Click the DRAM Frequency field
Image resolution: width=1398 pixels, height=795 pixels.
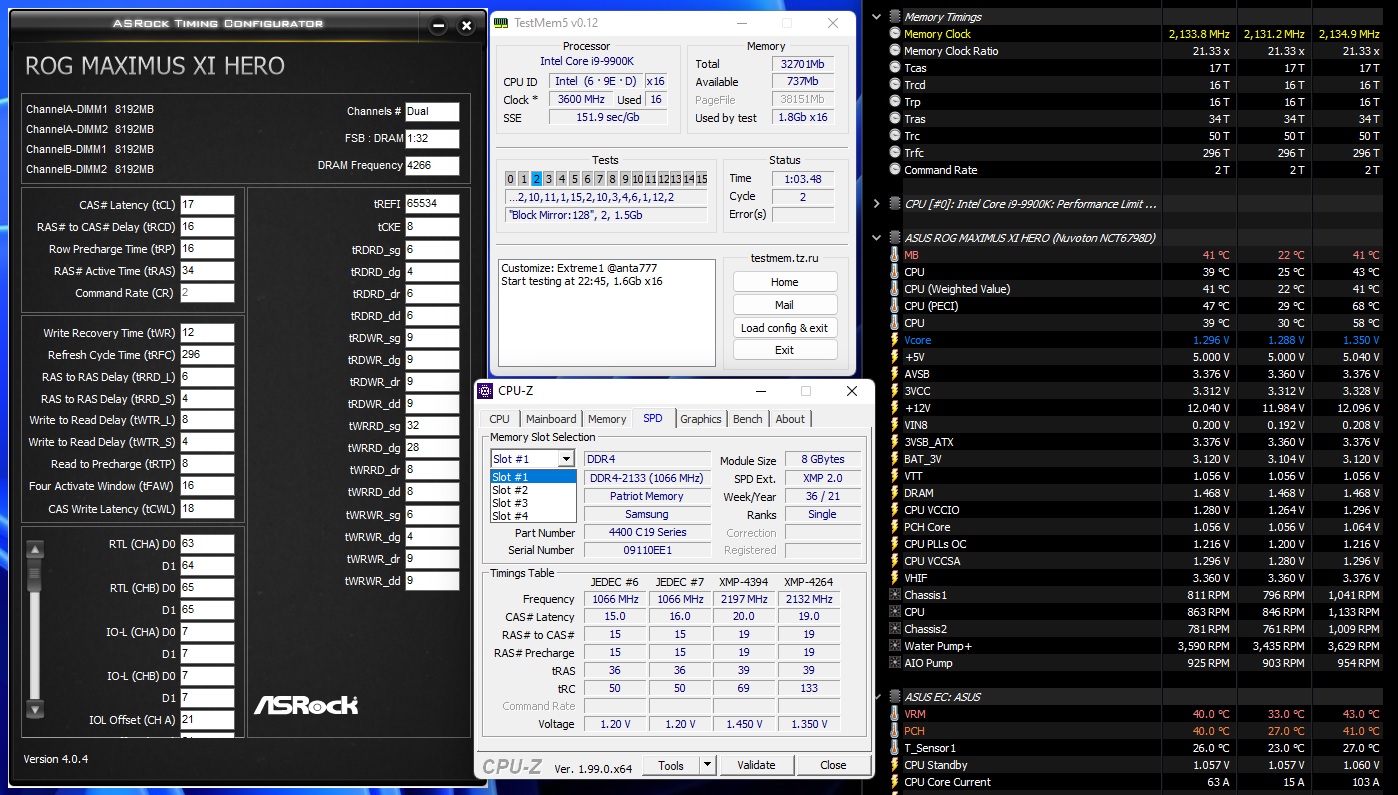pos(432,166)
